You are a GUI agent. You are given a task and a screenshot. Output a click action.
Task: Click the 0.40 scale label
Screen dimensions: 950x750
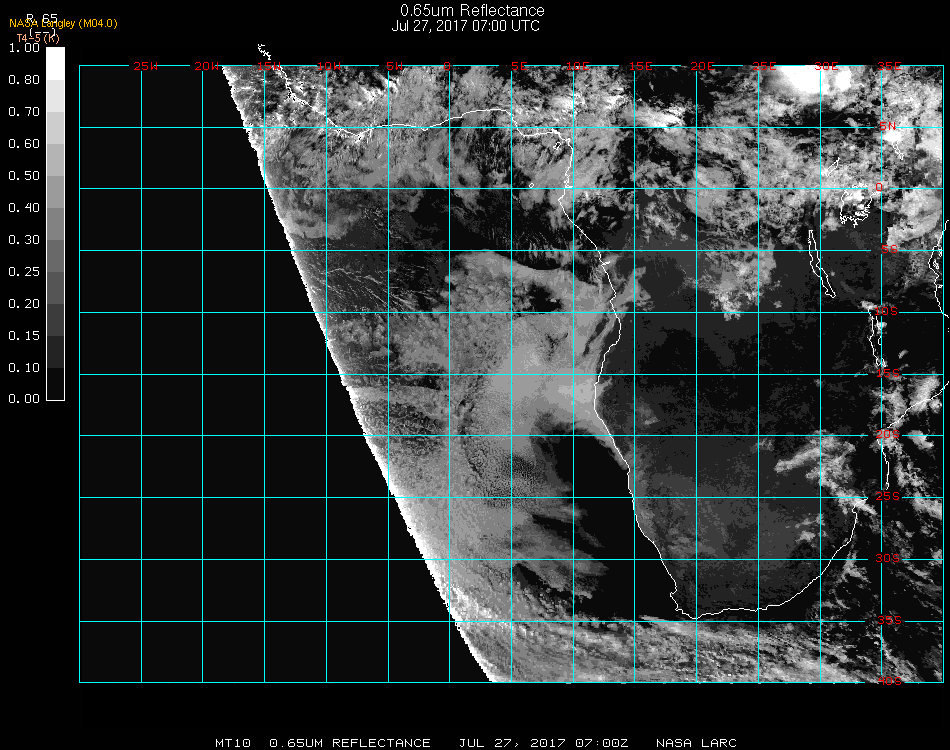24,208
